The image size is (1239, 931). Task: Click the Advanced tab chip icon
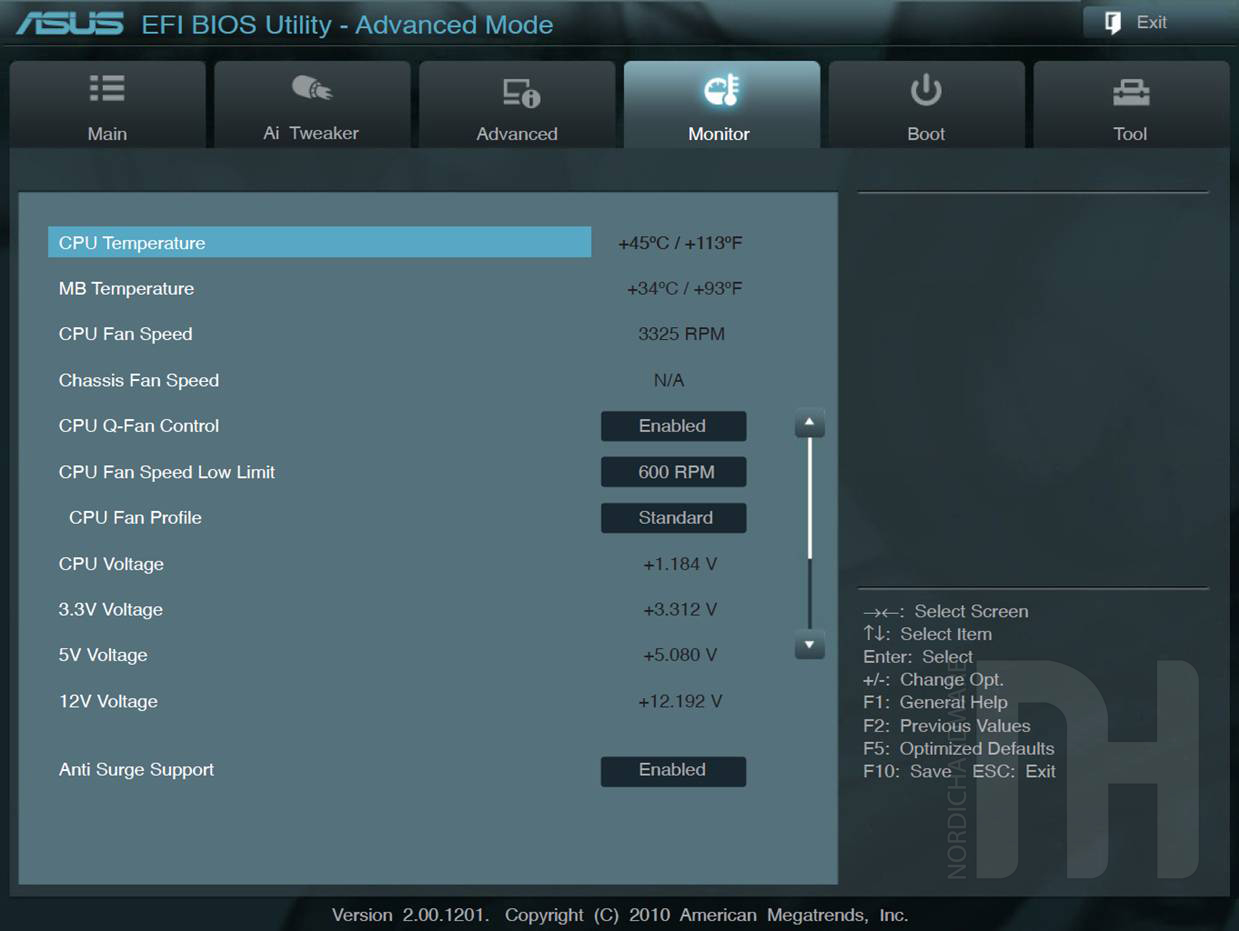point(520,93)
